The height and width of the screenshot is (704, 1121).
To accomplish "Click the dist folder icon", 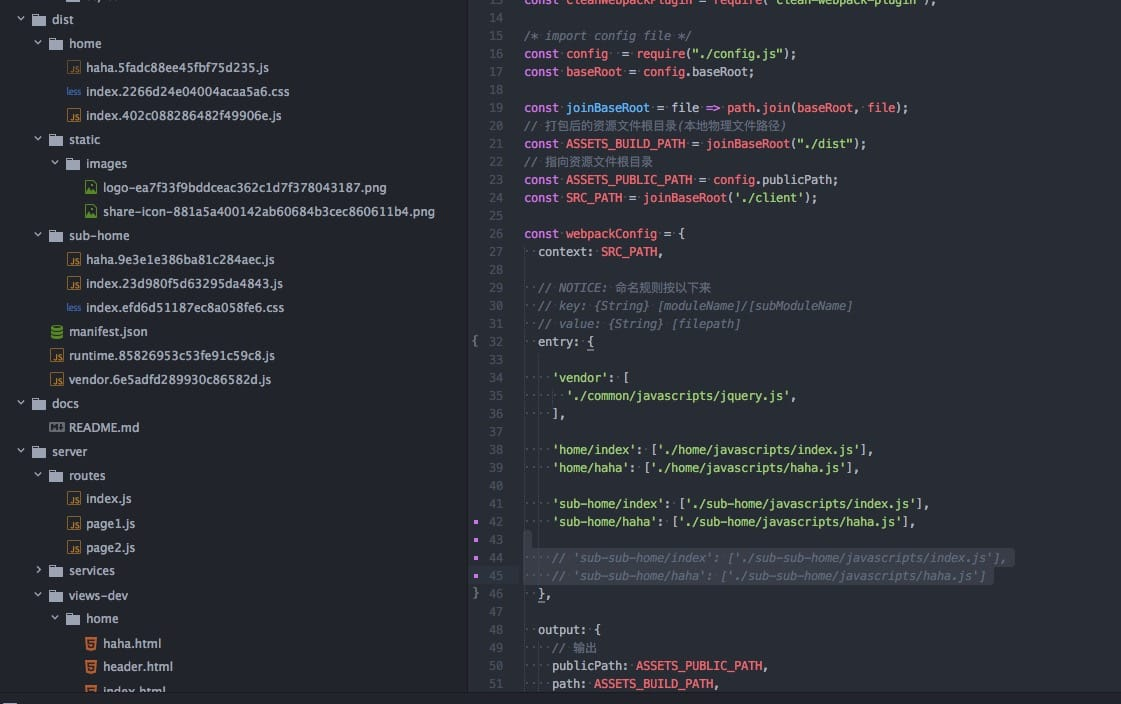I will coord(39,20).
